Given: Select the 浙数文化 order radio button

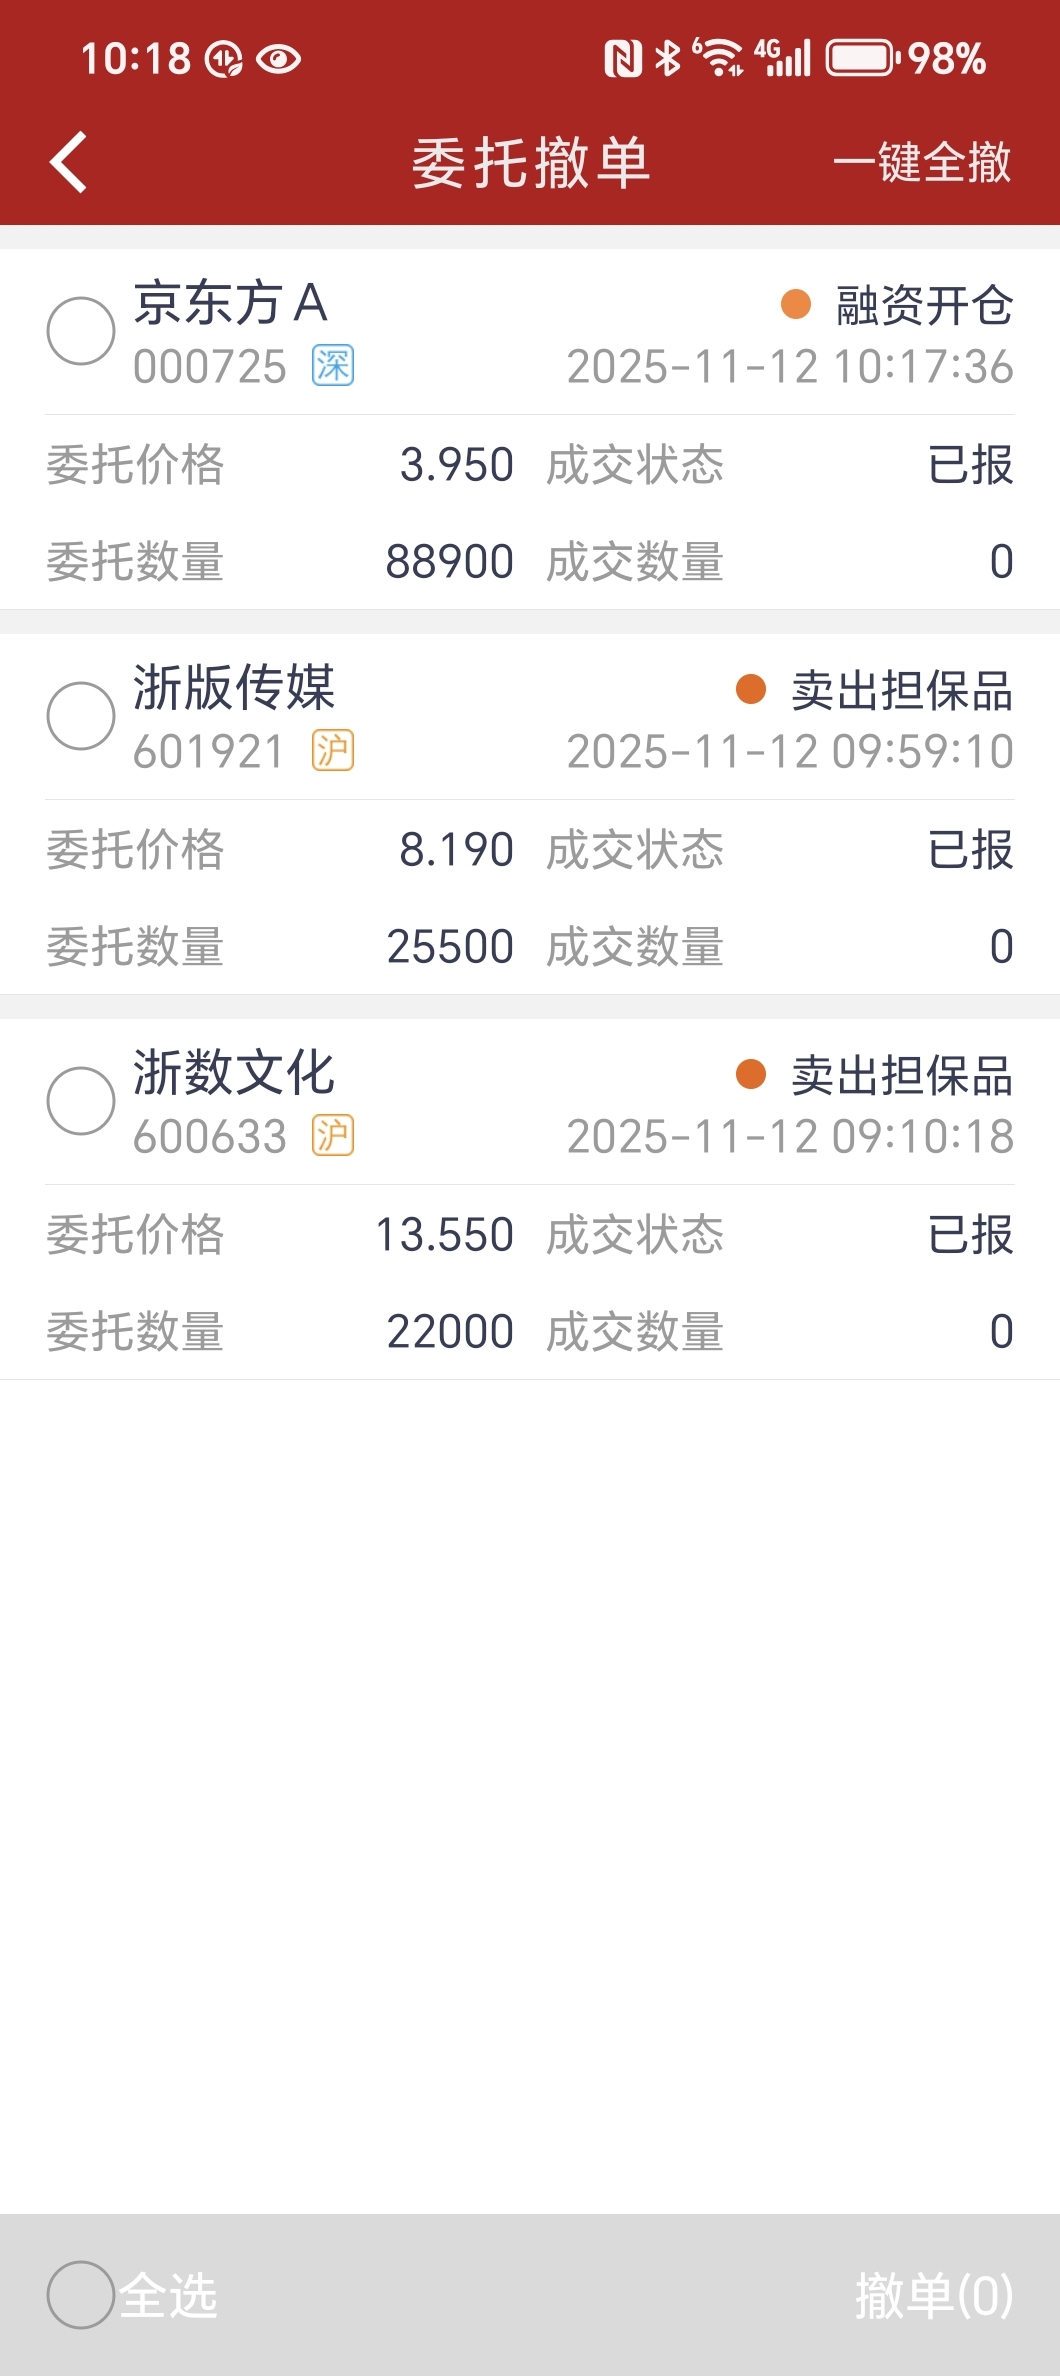Looking at the screenshot, I should coord(81,1101).
